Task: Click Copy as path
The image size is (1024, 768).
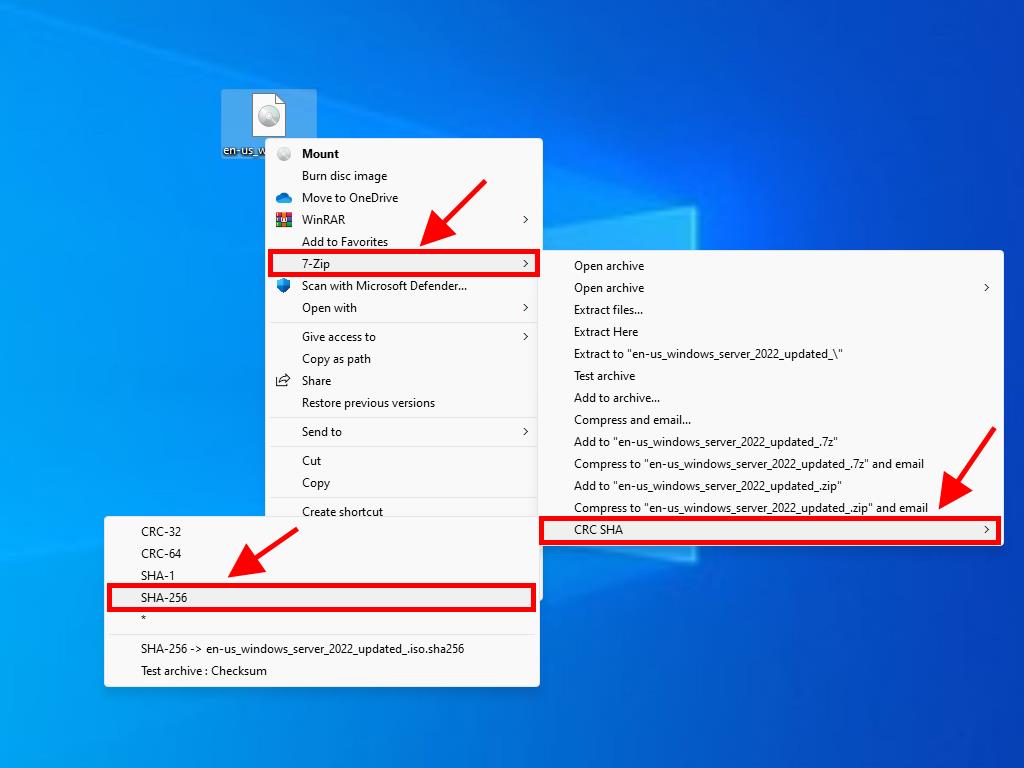Action: click(x=336, y=359)
